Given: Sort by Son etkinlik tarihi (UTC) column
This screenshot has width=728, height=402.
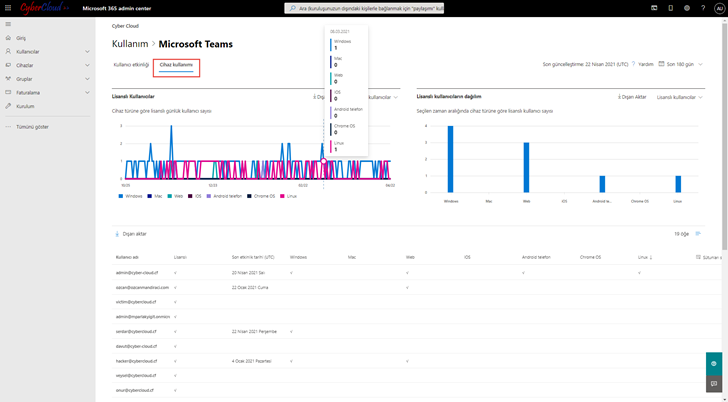Looking at the screenshot, I should tap(253, 257).
